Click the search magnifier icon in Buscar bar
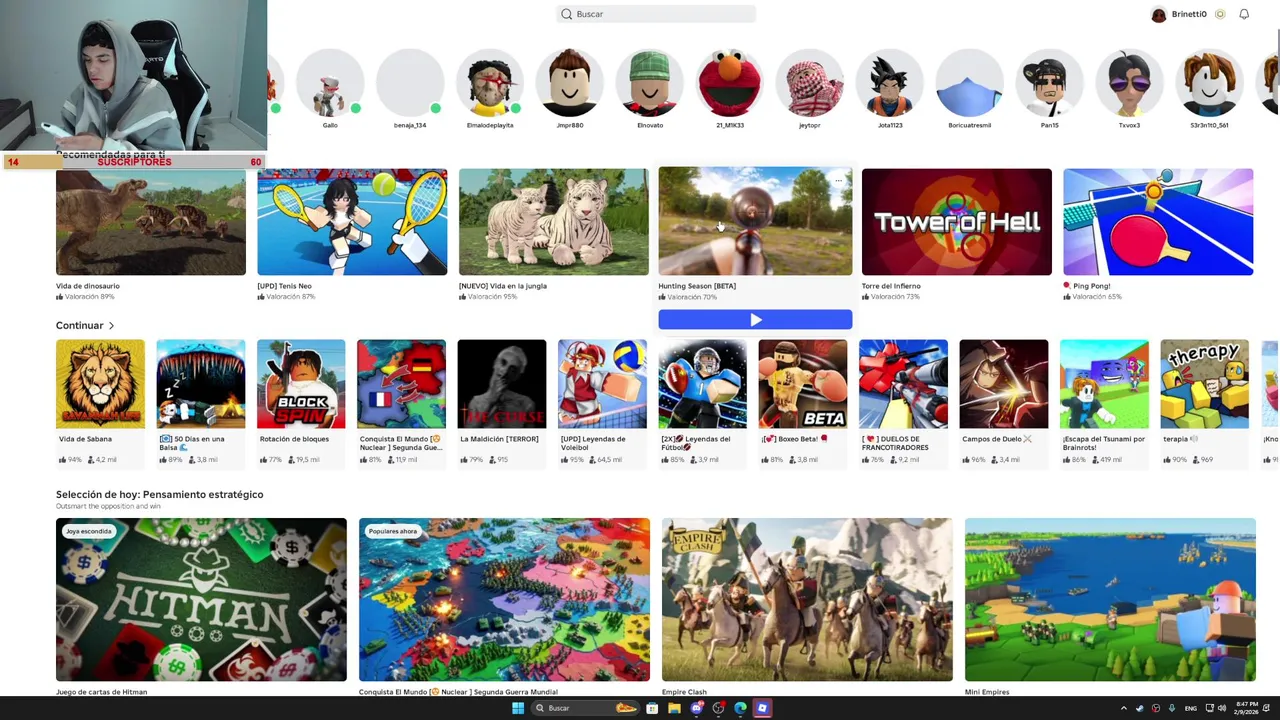This screenshot has width=1280, height=720. (567, 14)
